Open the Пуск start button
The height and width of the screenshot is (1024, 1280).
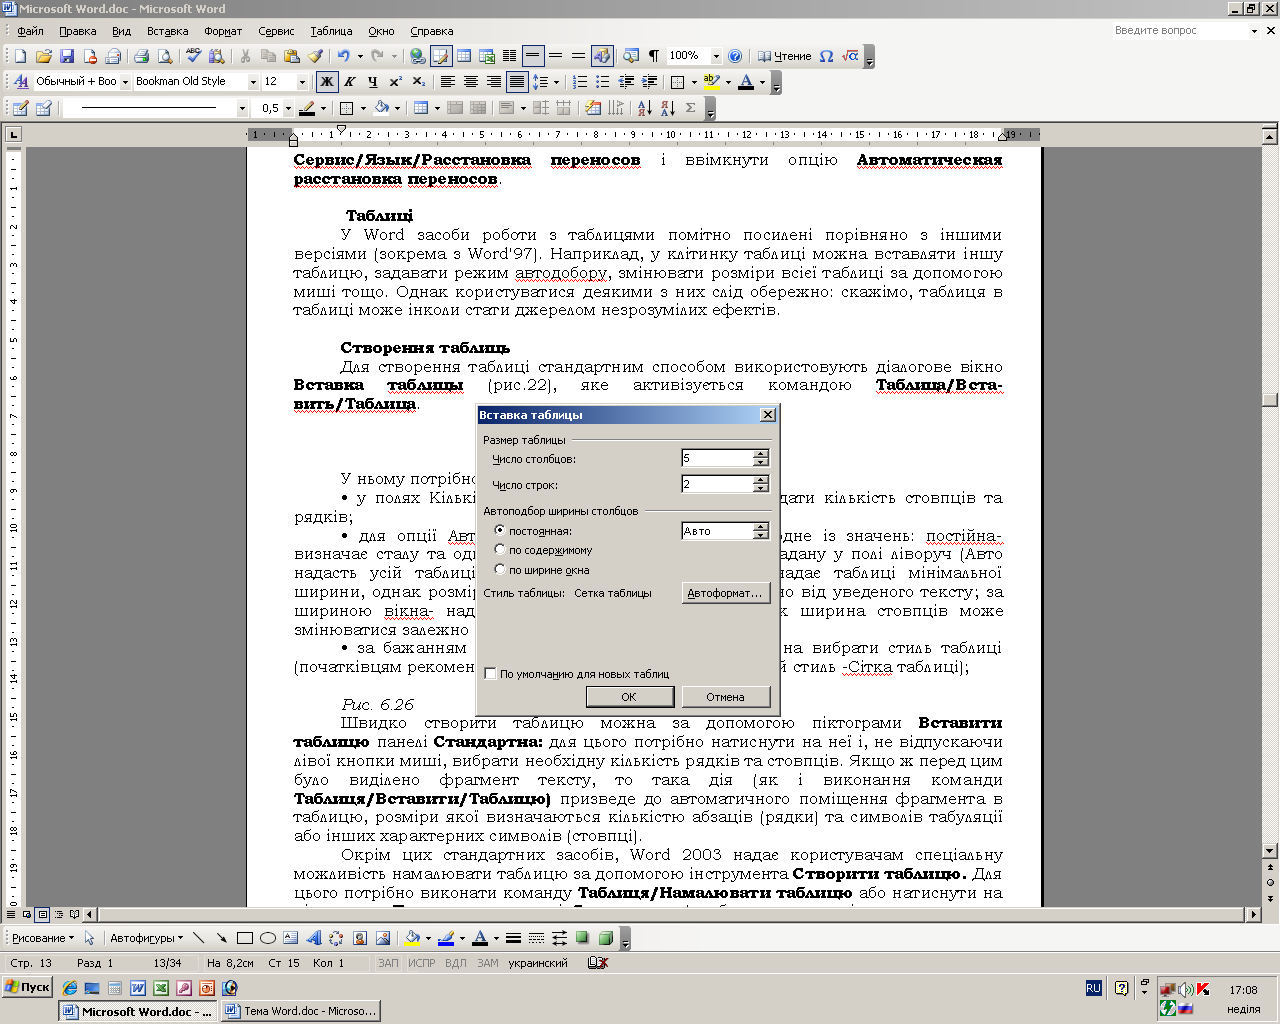point(27,987)
